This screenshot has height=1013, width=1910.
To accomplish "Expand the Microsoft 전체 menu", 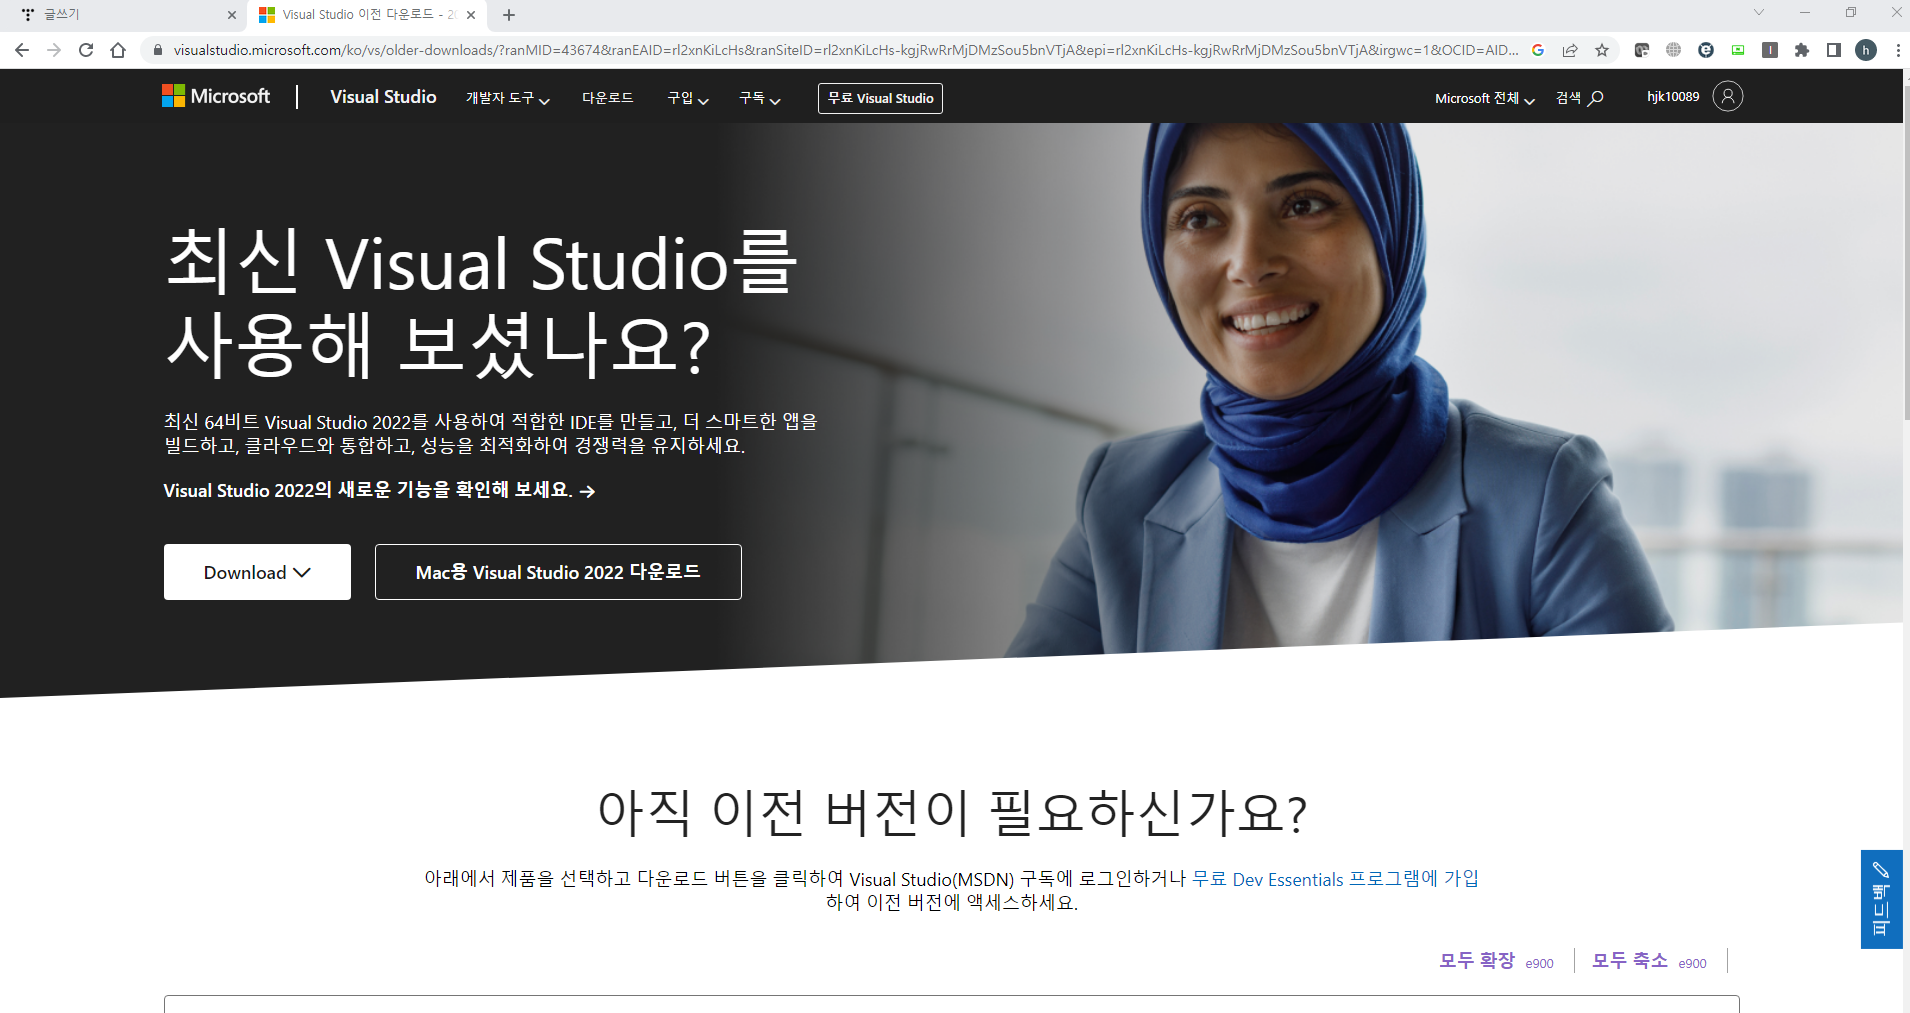I will [x=1485, y=98].
